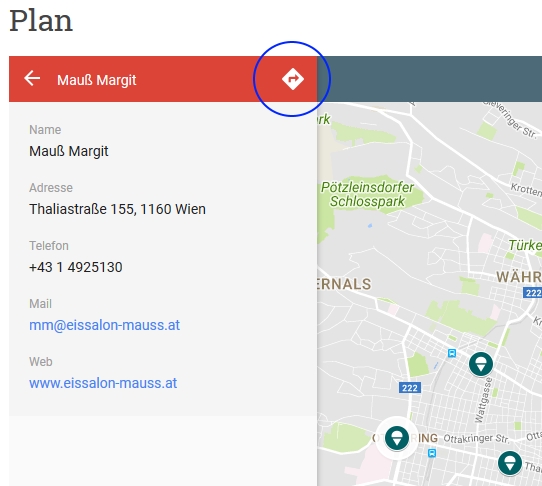The width and height of the screenshot is (542, 486).
Task: Click the 222 shield below Währing label
Action: click(533, 293)
